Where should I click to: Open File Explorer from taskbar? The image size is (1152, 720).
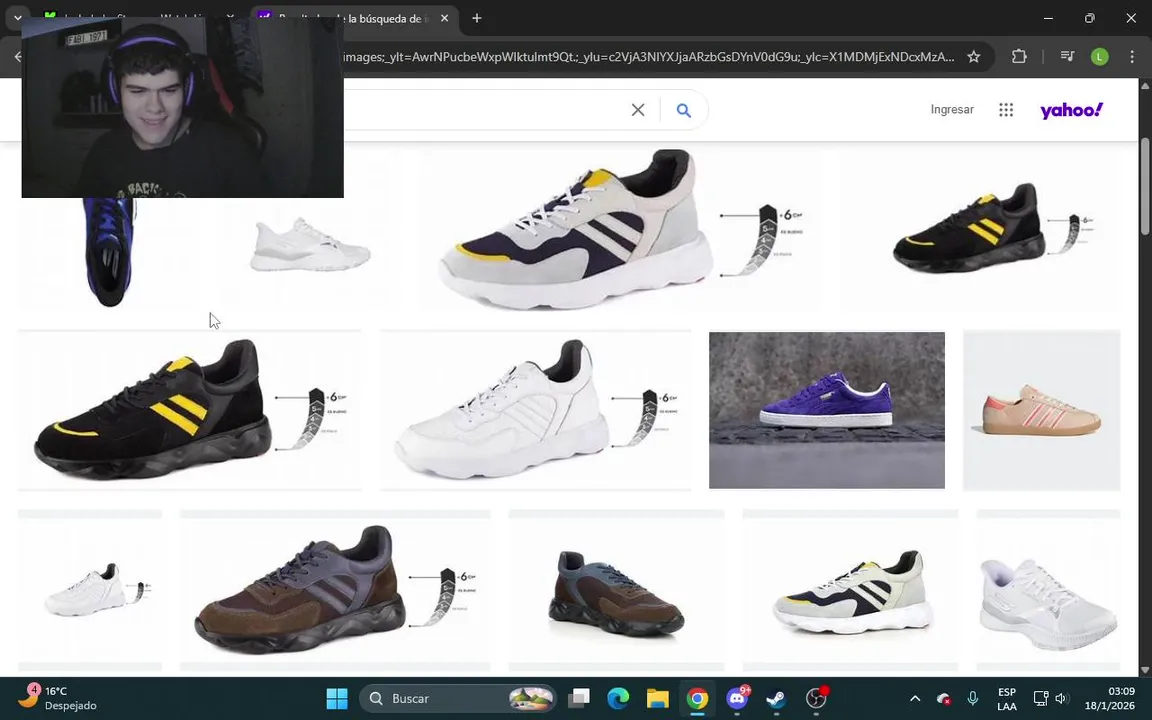(x=658, y=698)
